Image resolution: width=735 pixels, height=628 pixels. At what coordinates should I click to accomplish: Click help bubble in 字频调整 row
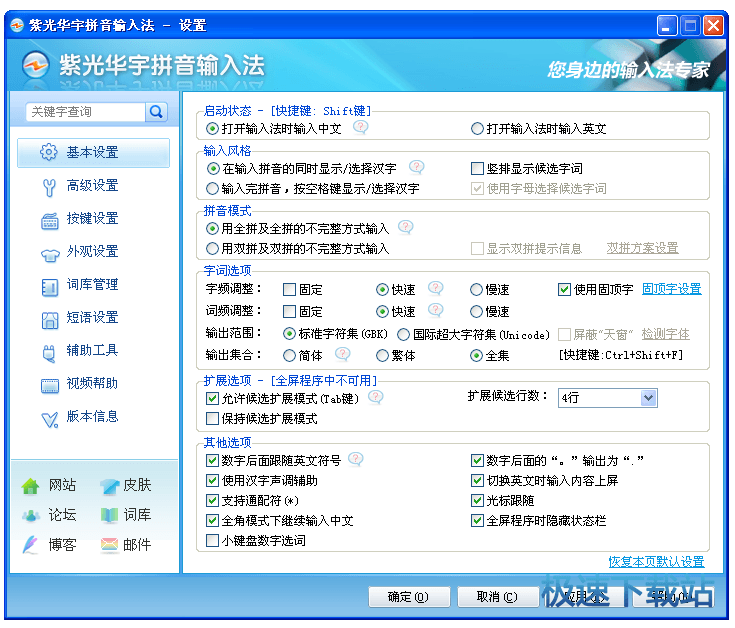tap(436, 288)
